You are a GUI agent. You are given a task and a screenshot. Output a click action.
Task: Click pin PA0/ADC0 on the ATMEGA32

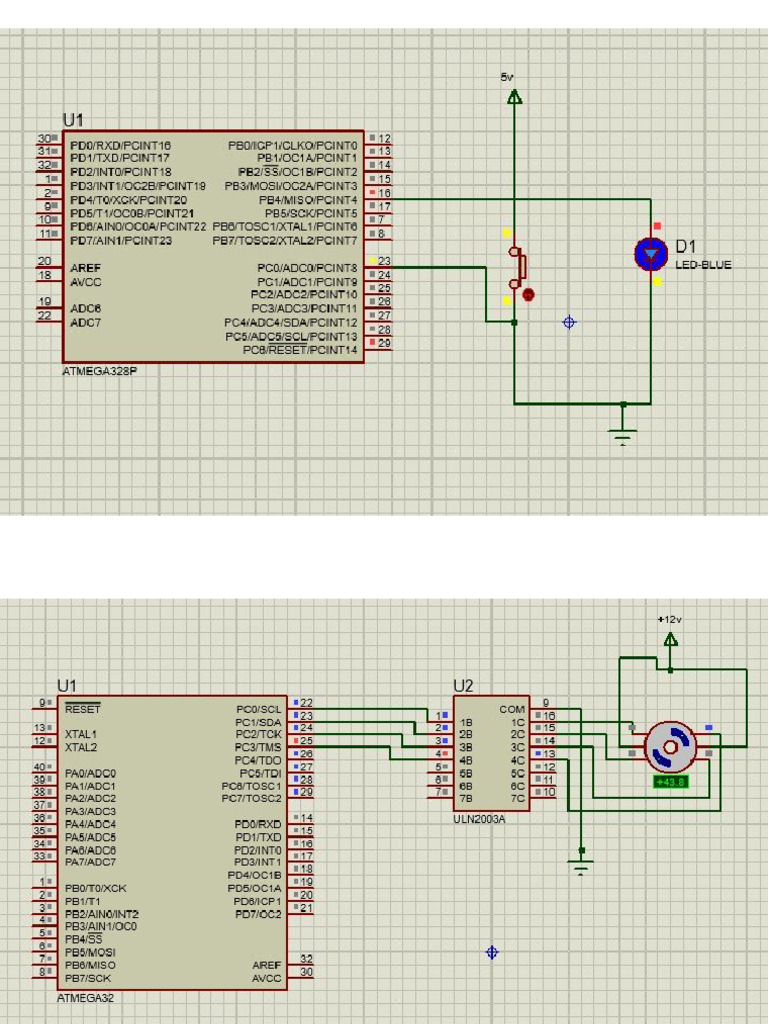click(90, 773)
